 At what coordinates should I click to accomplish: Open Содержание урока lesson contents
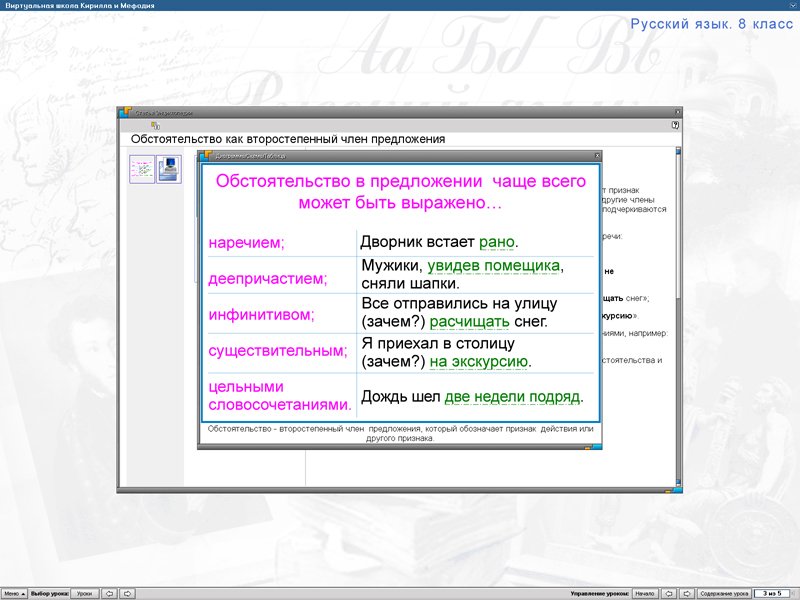click(724, 594)
